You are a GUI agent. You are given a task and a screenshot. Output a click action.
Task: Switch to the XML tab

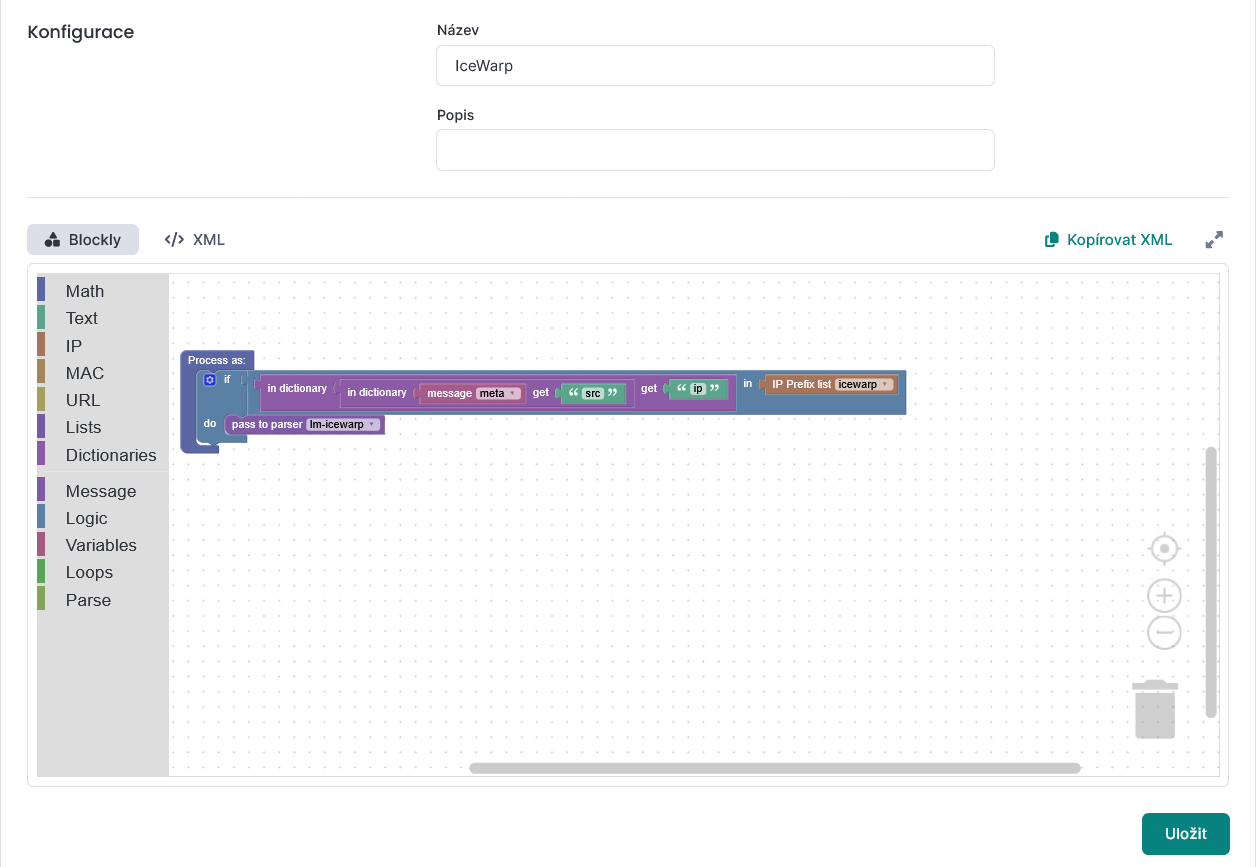(x=195, y=240)
